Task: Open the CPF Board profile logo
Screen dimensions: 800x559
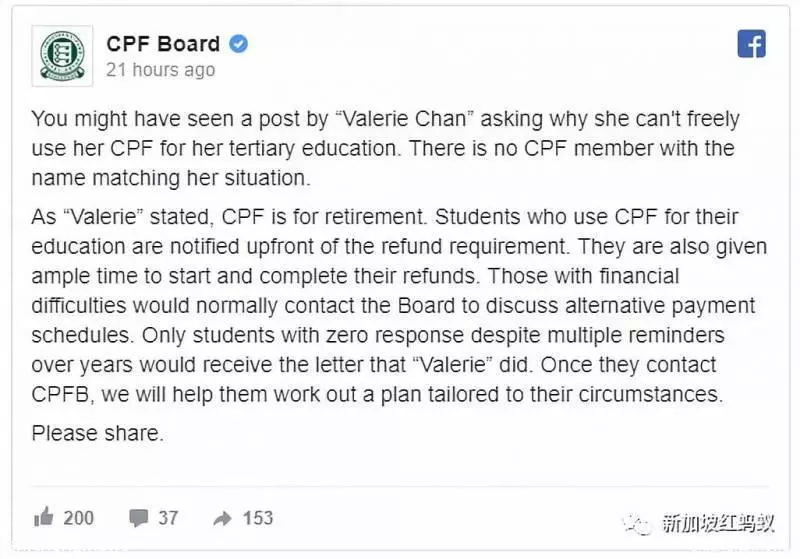Action: [62, 56]
